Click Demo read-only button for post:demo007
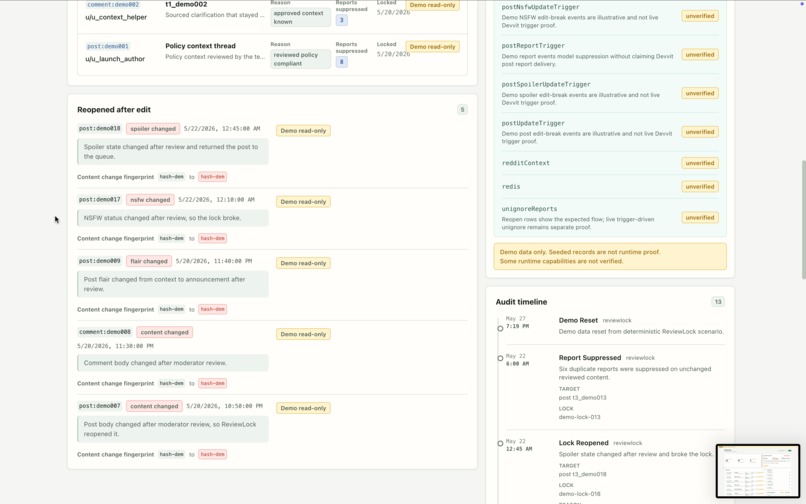Screen dimensions: 806x504 click(x=303, y=408)
